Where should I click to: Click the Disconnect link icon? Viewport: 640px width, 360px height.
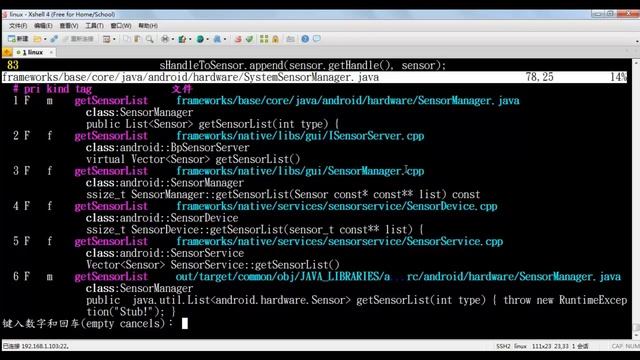click(x=54, y=39)
